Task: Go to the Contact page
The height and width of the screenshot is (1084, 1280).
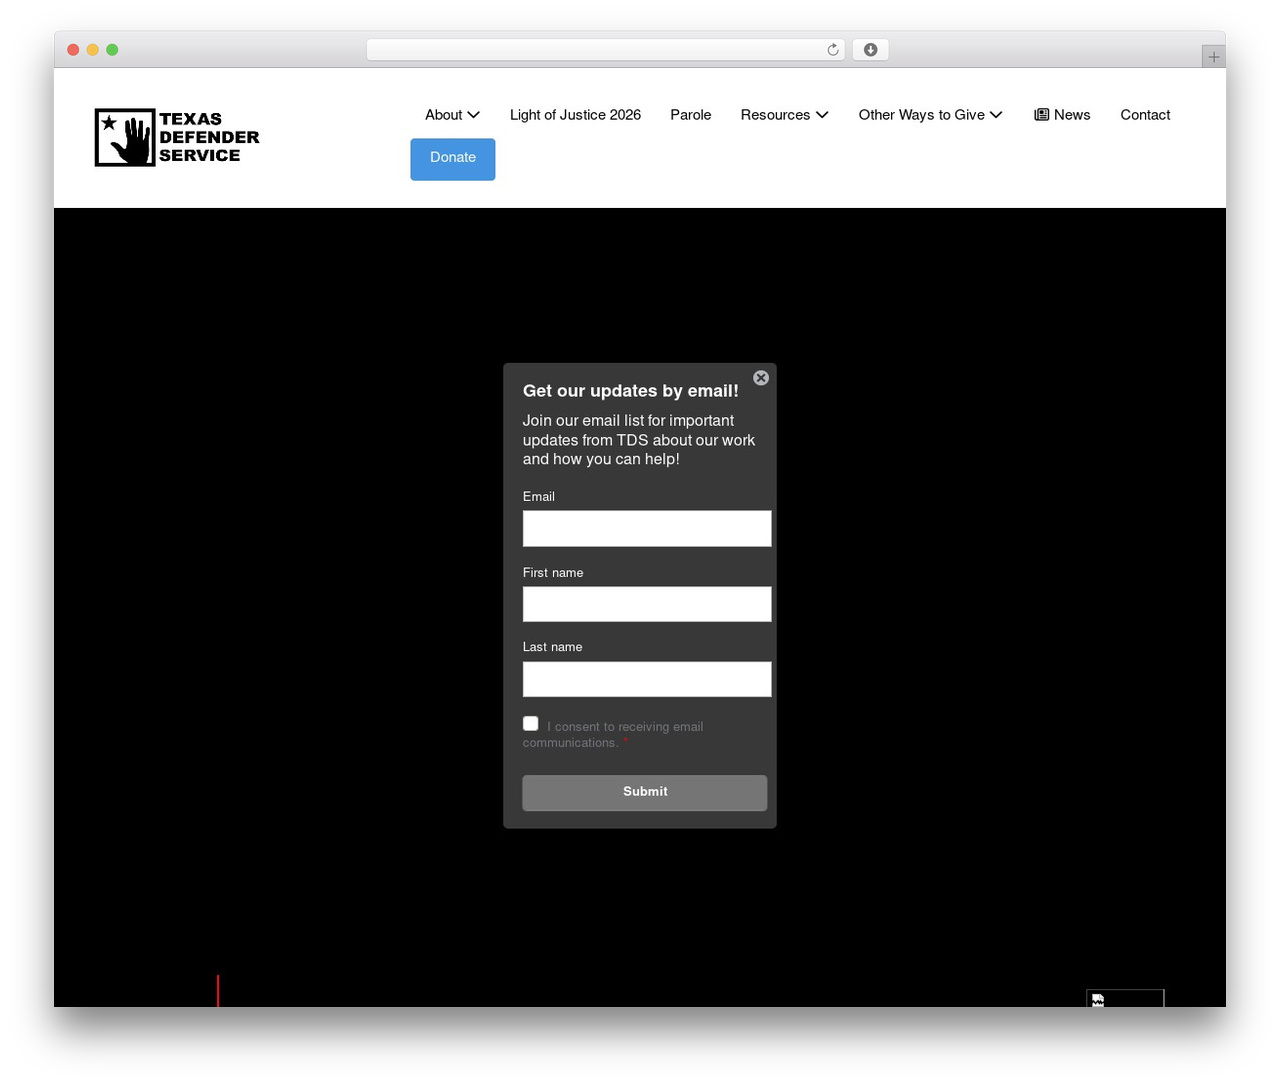Action: [x=1145, y=115]
